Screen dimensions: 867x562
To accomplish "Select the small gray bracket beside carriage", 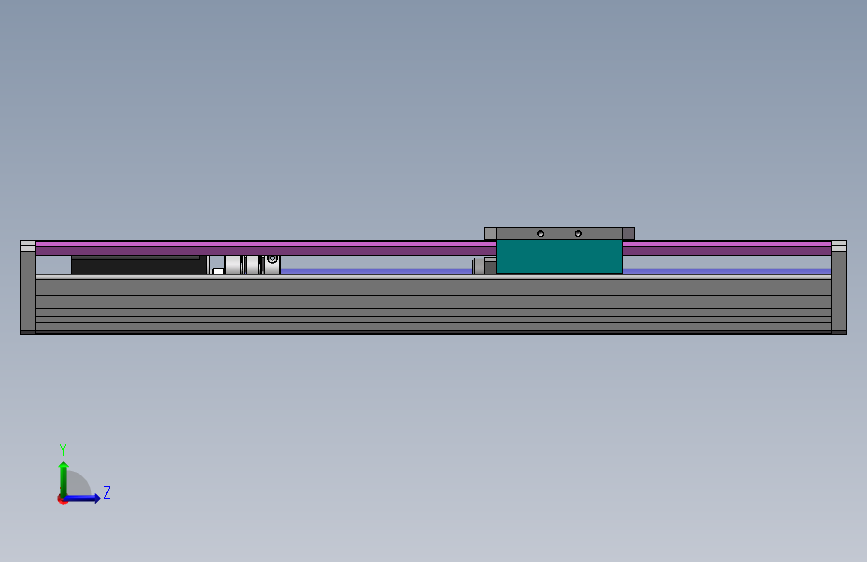I will click(x=490, y=266).
